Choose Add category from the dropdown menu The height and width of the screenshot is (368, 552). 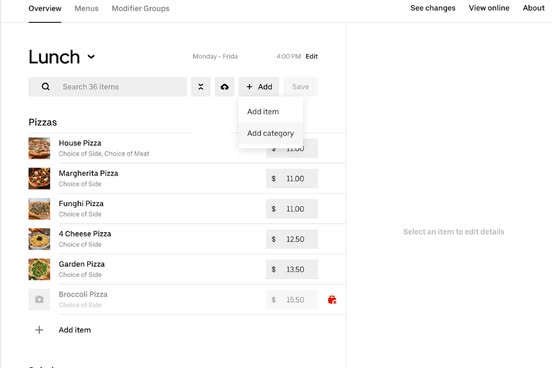pyautogui.click(x=270, y=133)
